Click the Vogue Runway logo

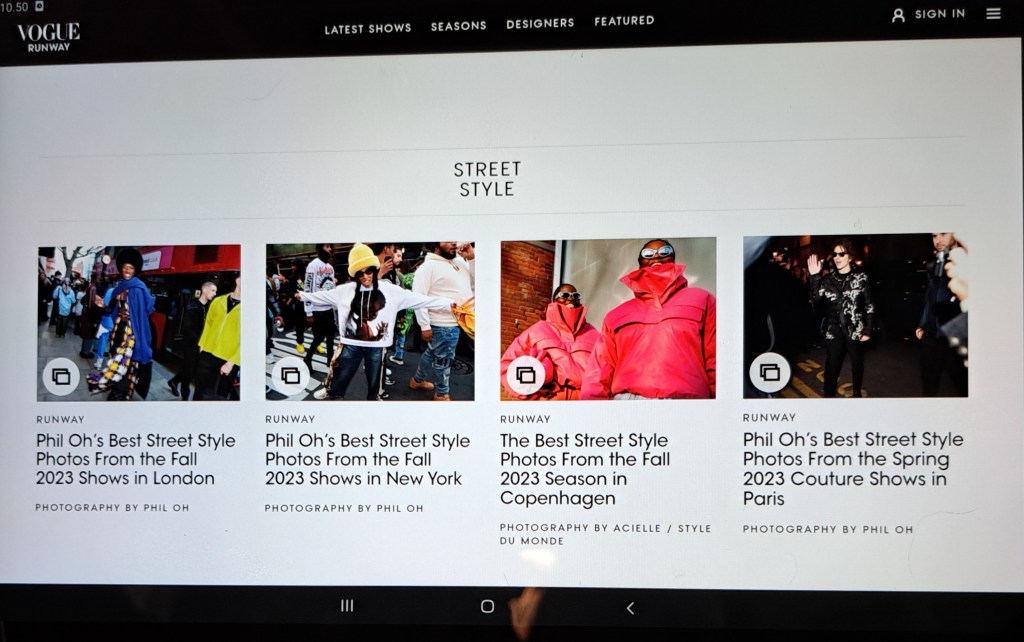[x=48, y=37]
